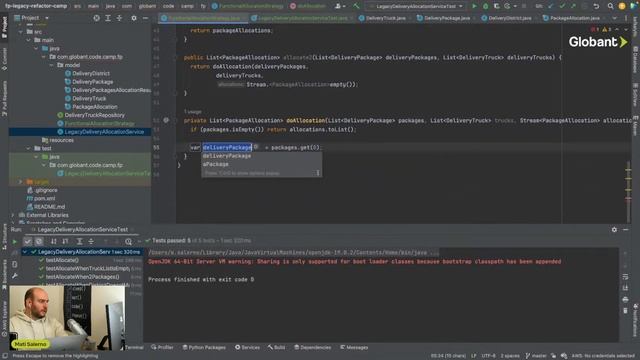Select LegacyDeliveryAllocationService in tree
640x360 pixels.
click(104, 132)
